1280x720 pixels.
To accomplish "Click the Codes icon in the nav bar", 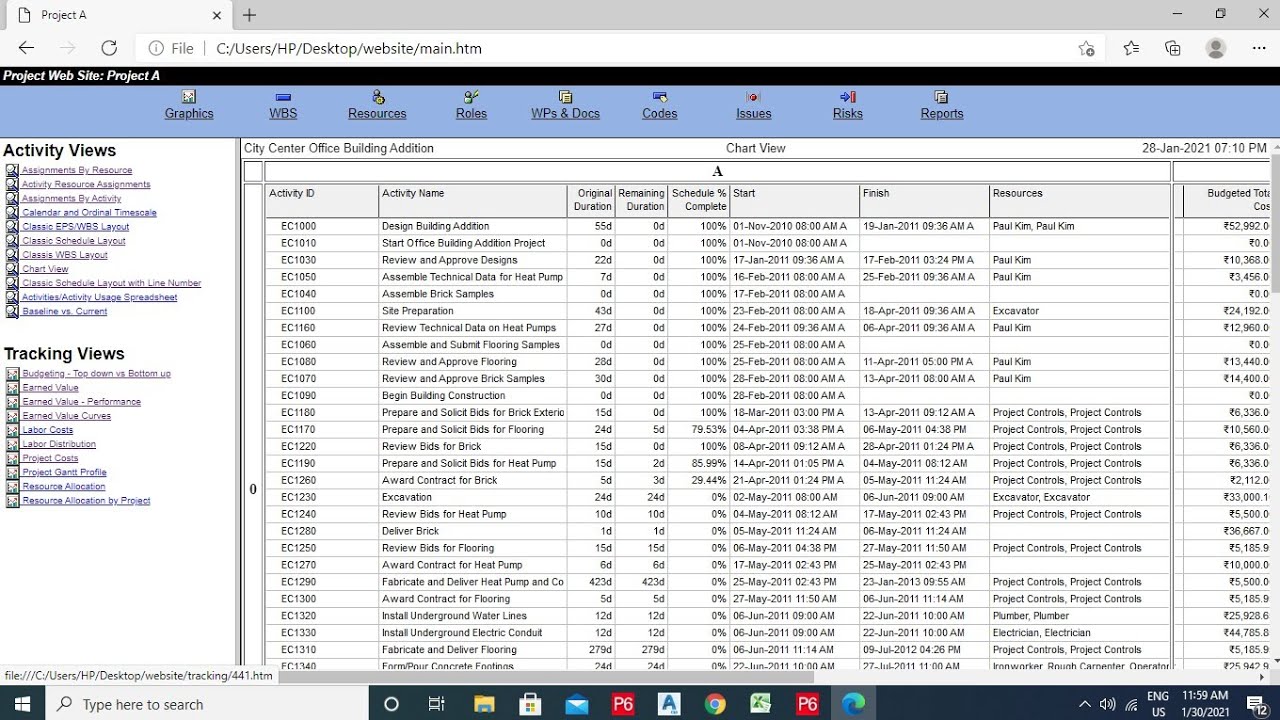I will click(659, 97).
